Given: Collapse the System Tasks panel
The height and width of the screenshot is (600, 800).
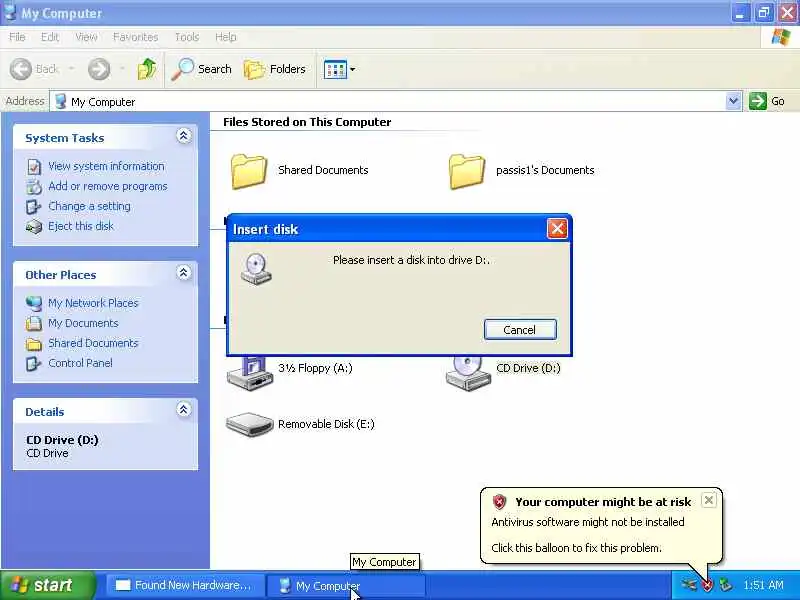Looking at the screenshot, I should tap(184, 136).
